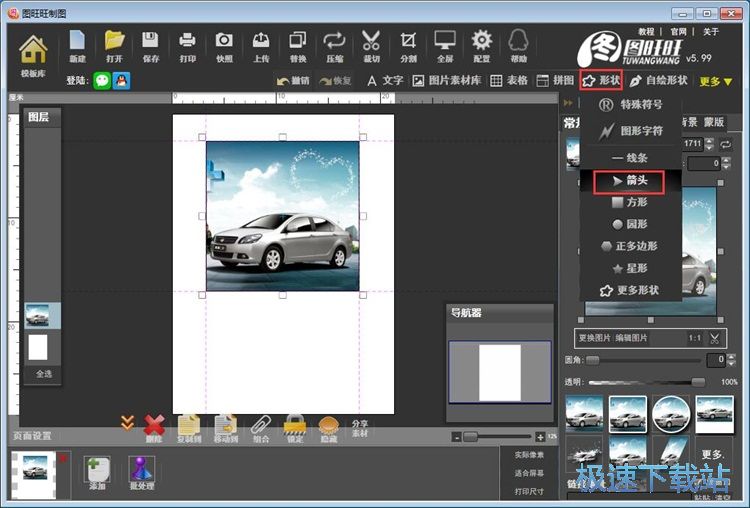
Task: Click the 更换图片 replace image button
Action: (x=595, y=338)
